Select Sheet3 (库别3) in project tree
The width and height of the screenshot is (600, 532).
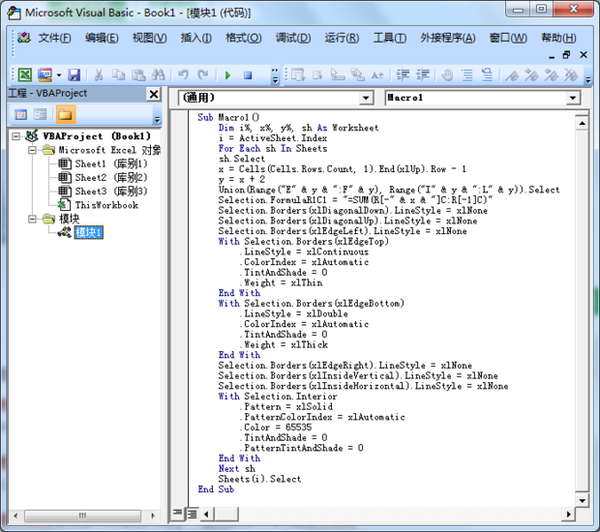(x=111, y=191)
